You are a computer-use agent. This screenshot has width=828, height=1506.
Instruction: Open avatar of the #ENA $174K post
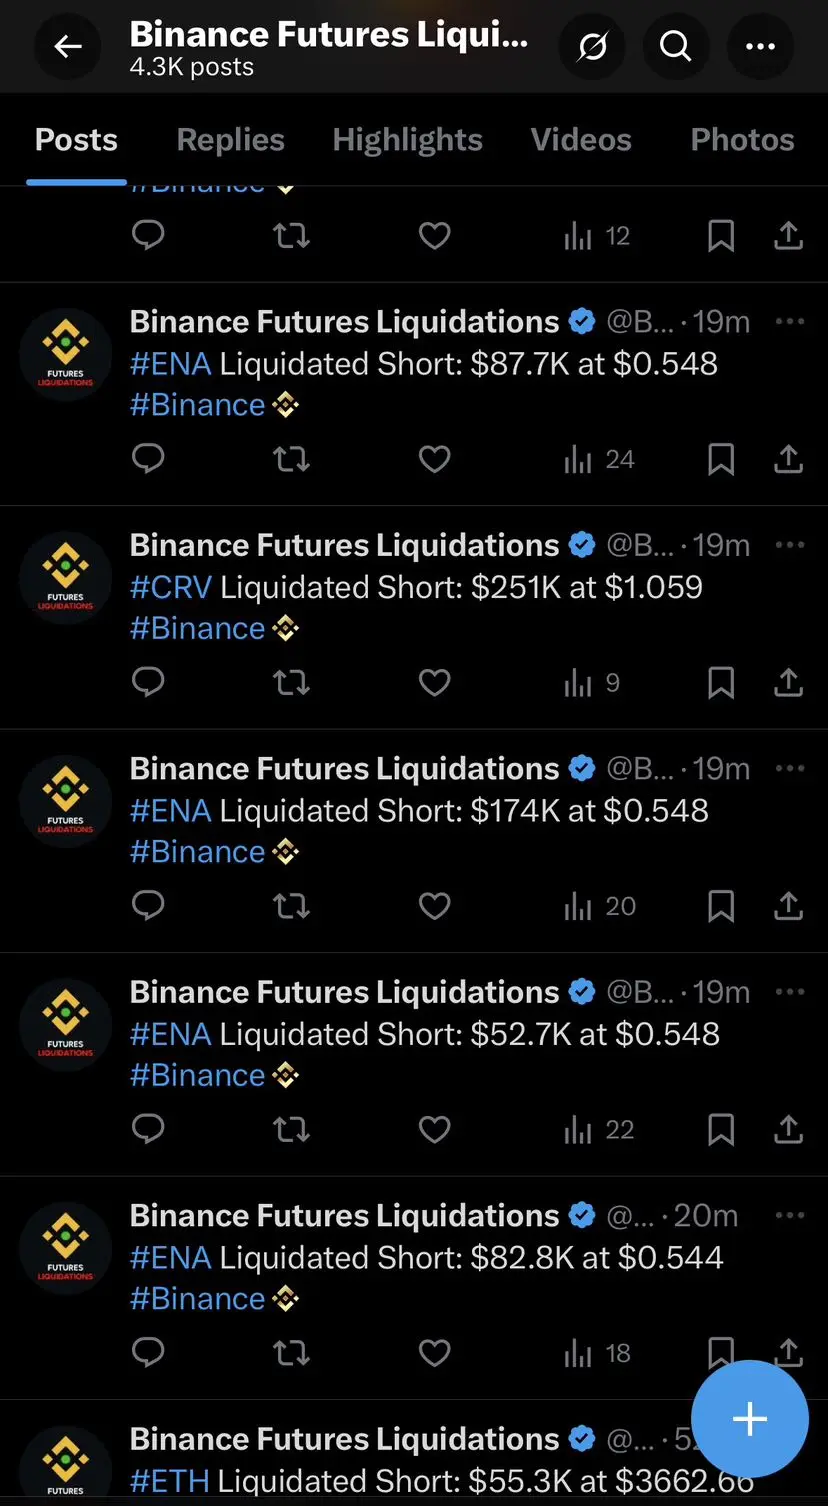click(x=66, y=801)
